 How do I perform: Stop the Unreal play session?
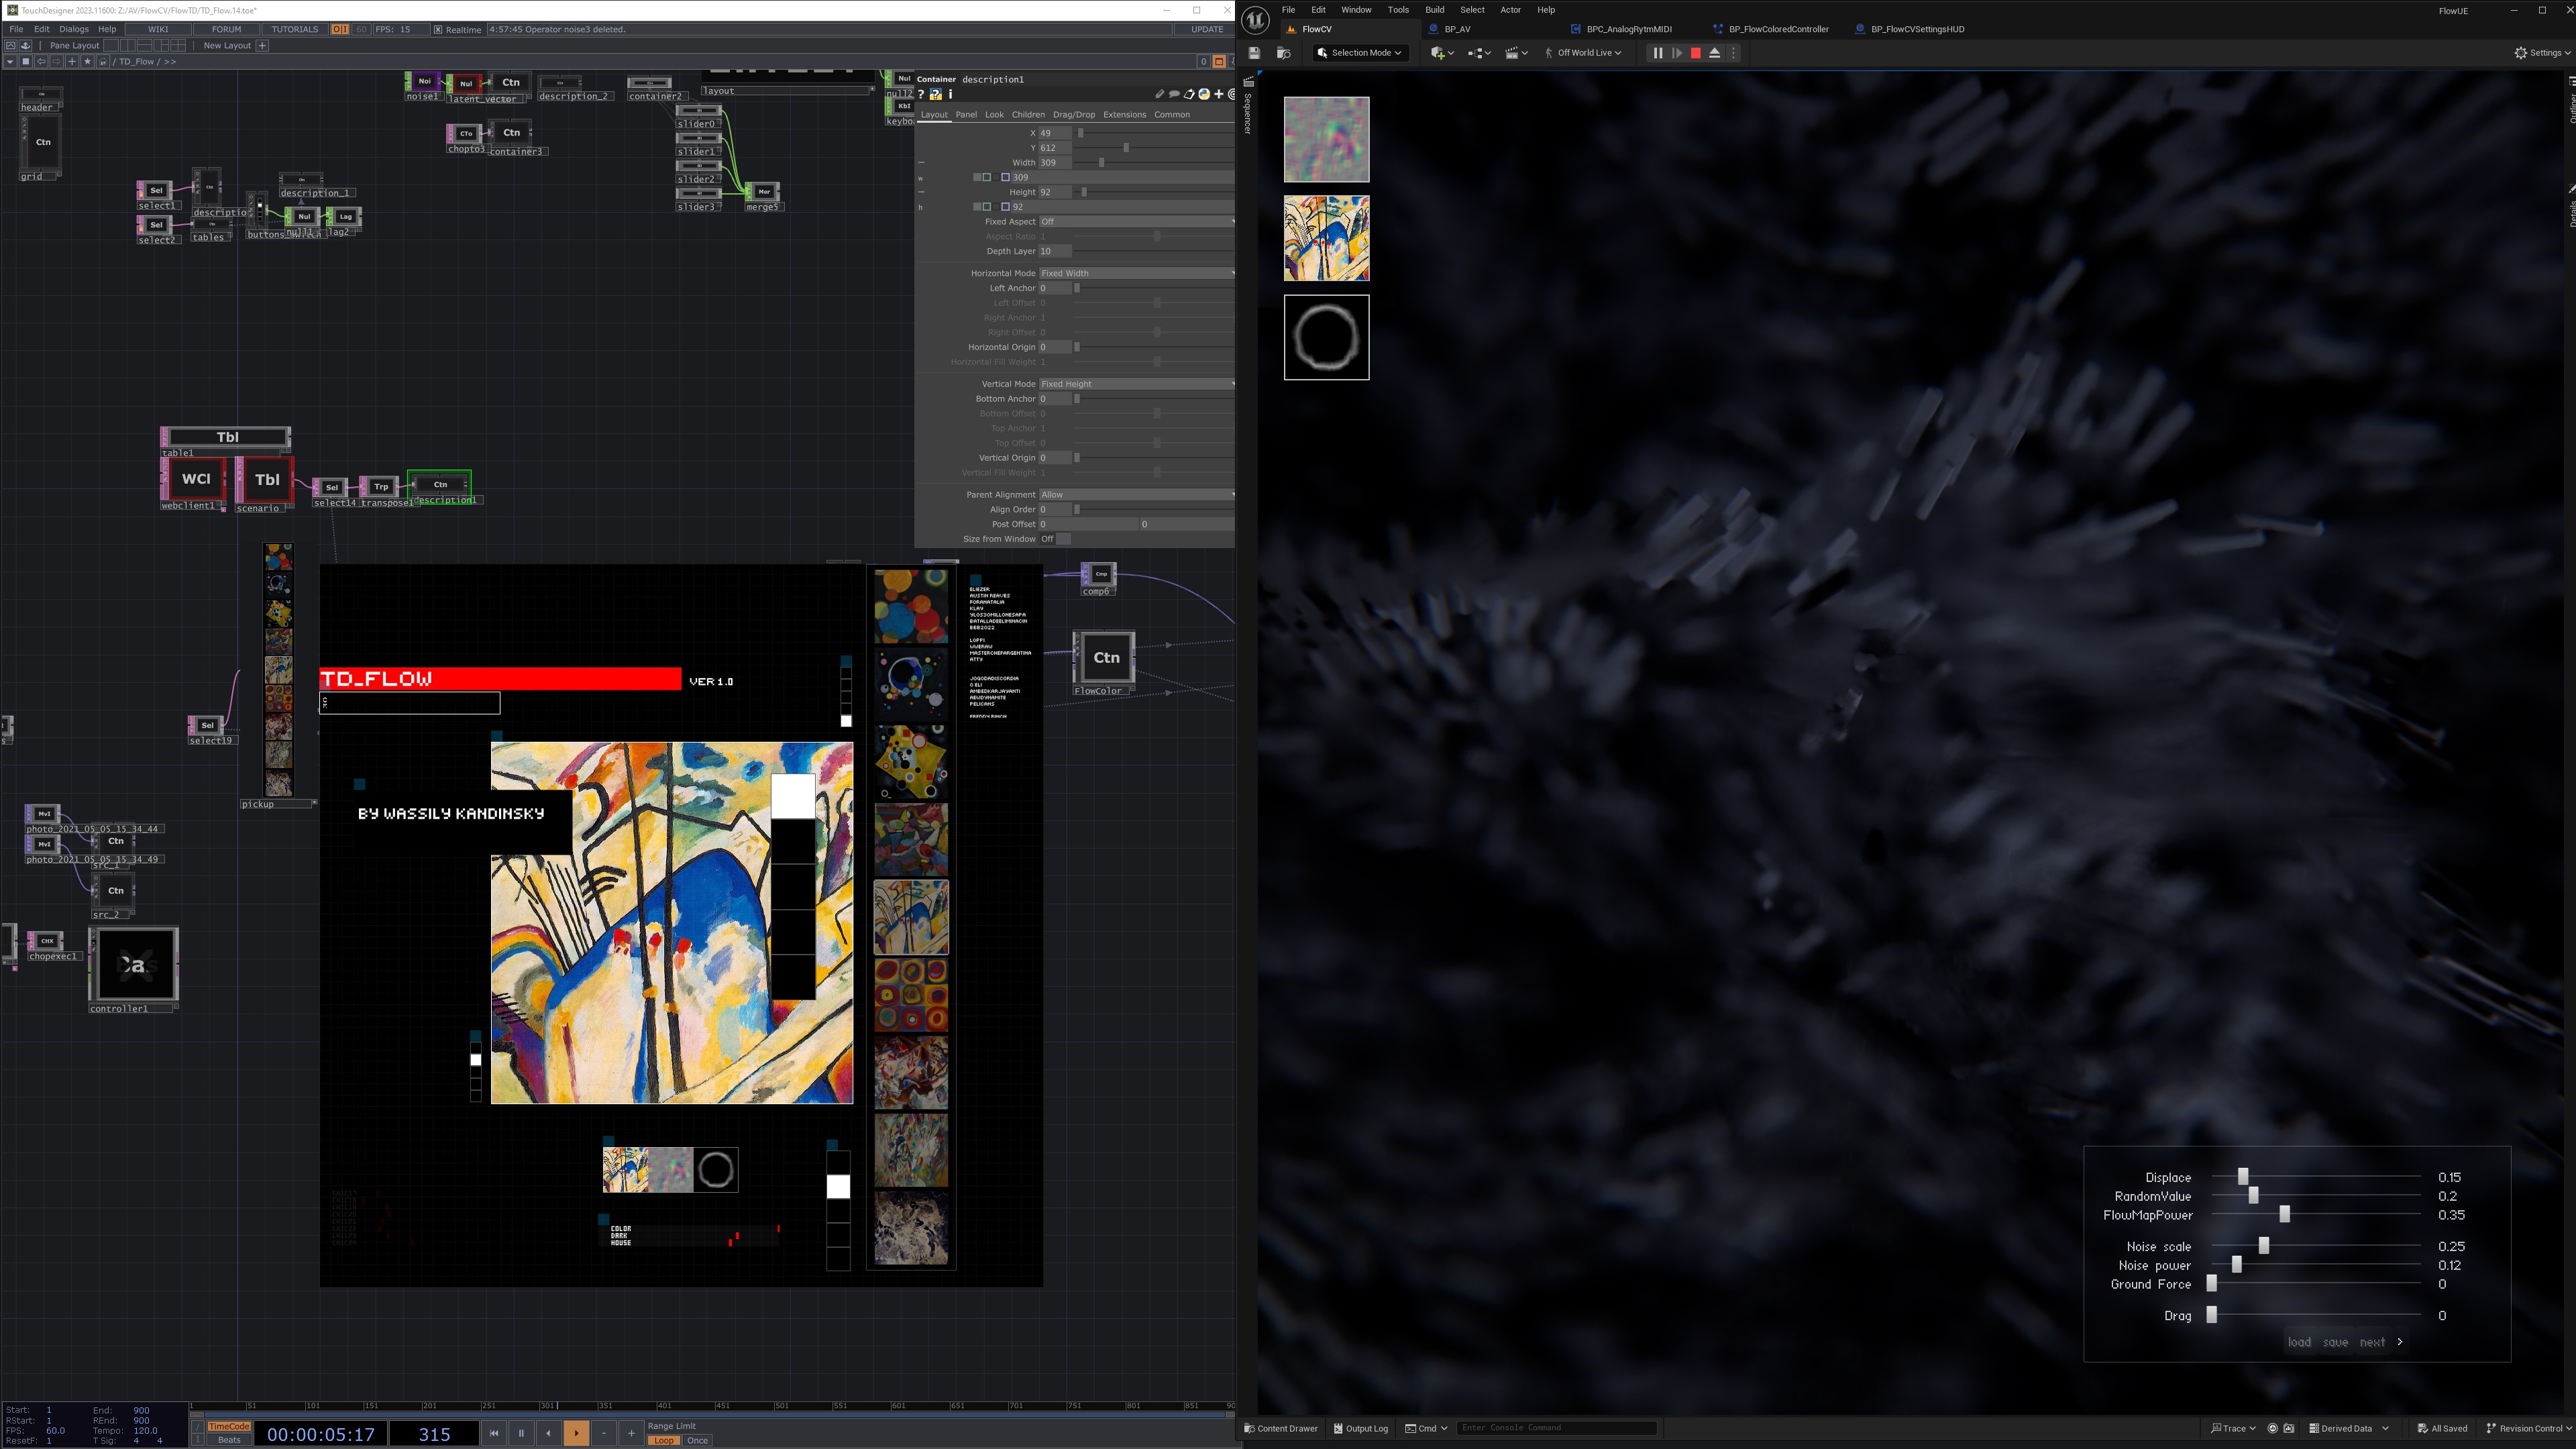point(1695,53)
